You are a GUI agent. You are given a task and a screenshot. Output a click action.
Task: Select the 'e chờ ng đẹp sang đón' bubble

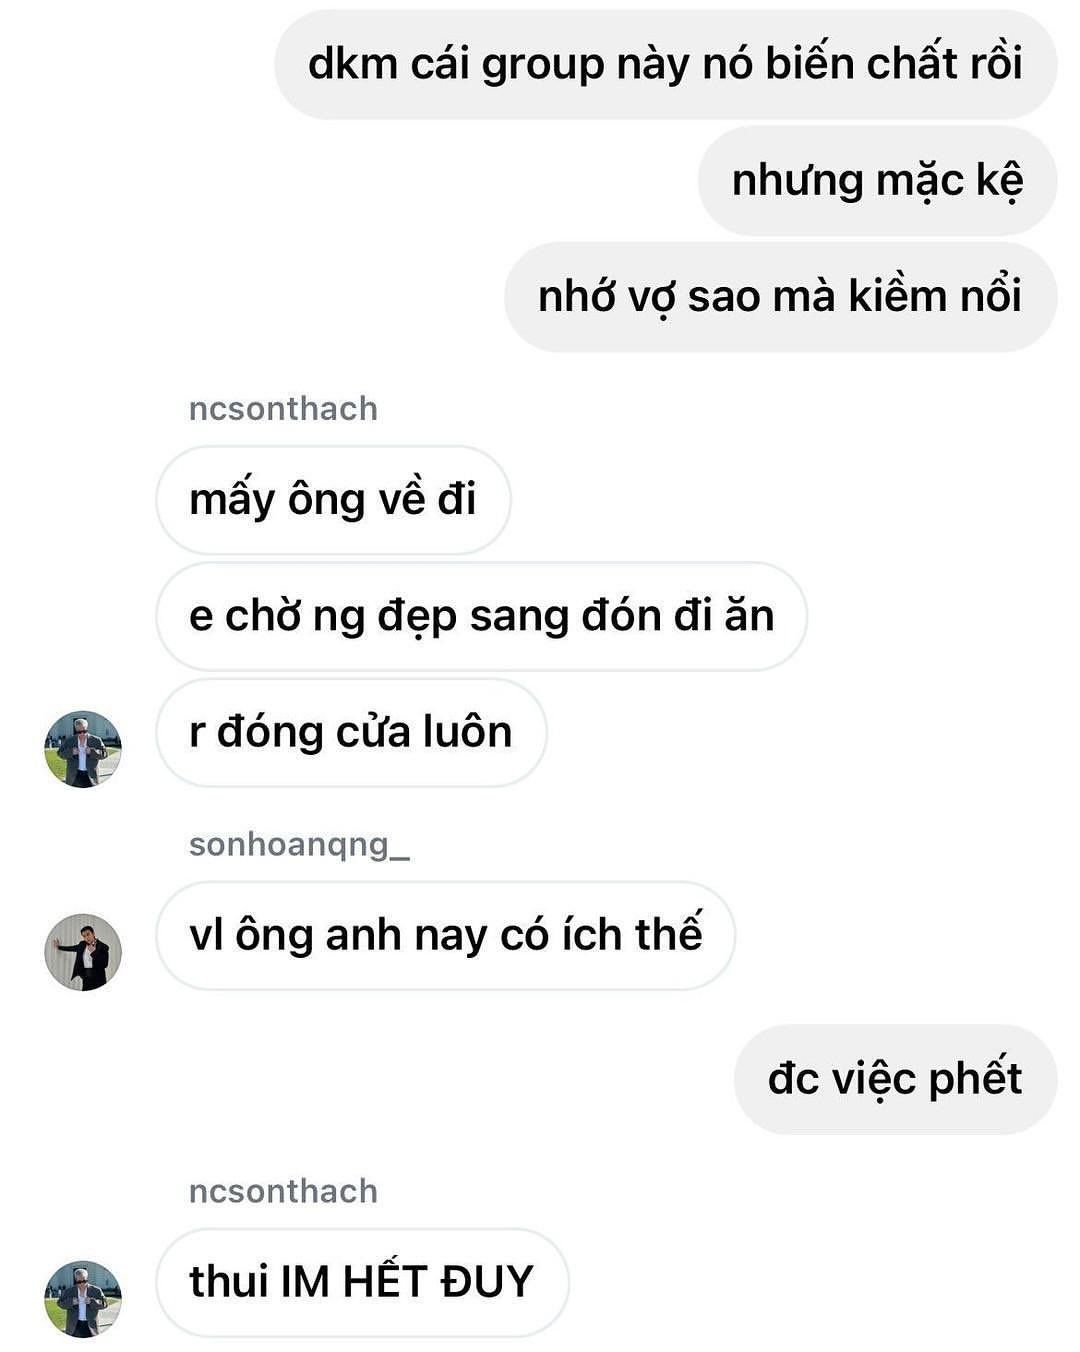pyautogui.click(x=481, y=616)
